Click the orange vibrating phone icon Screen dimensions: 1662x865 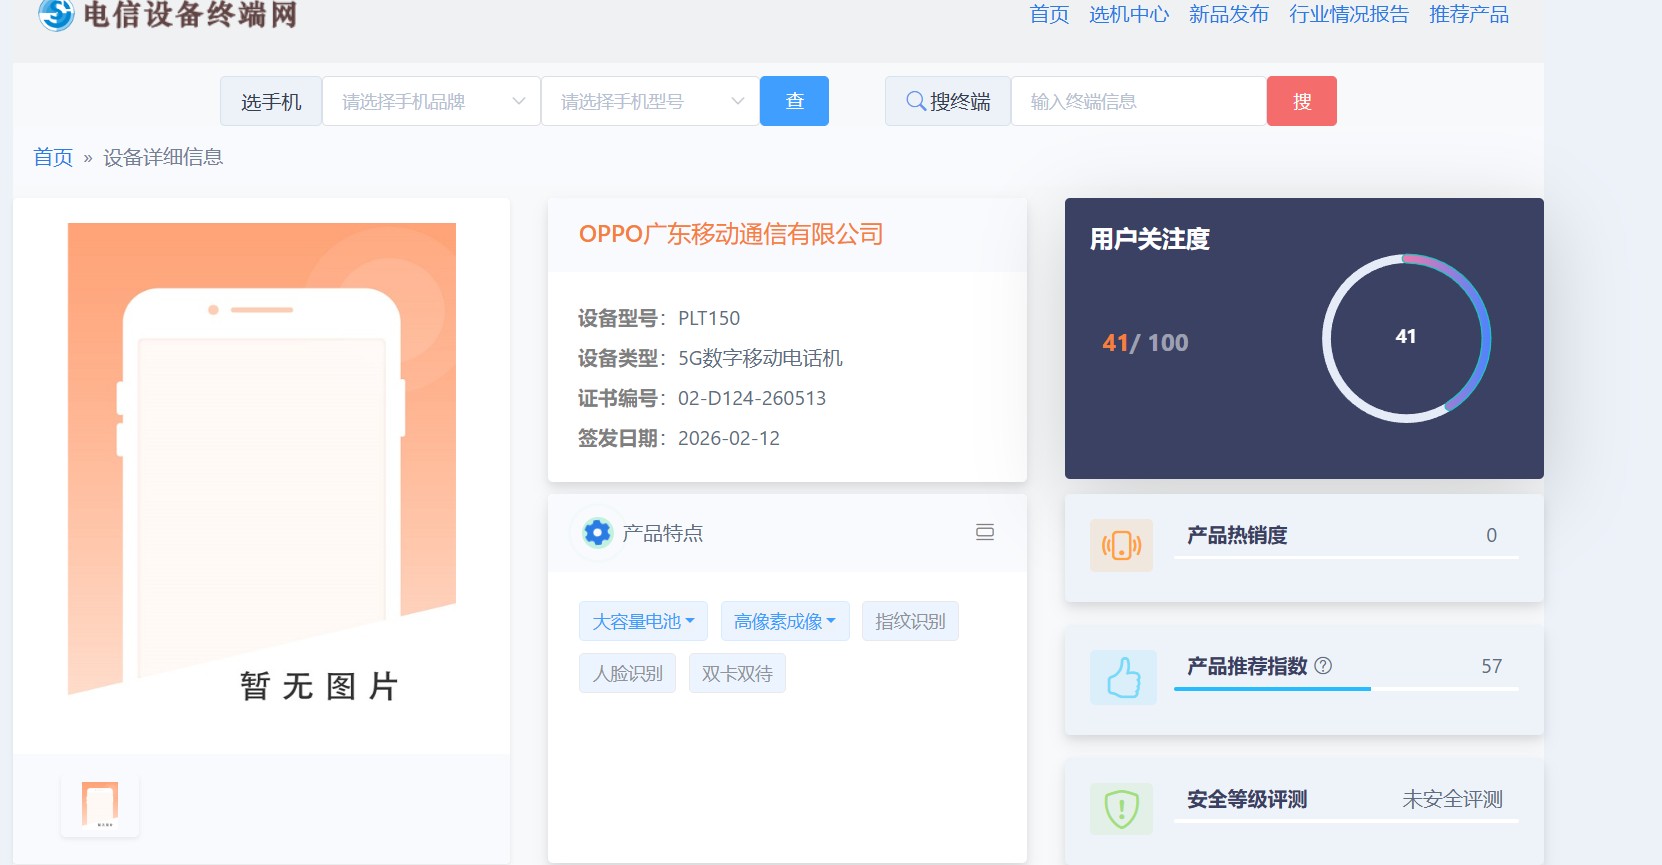click(1121, 545)
